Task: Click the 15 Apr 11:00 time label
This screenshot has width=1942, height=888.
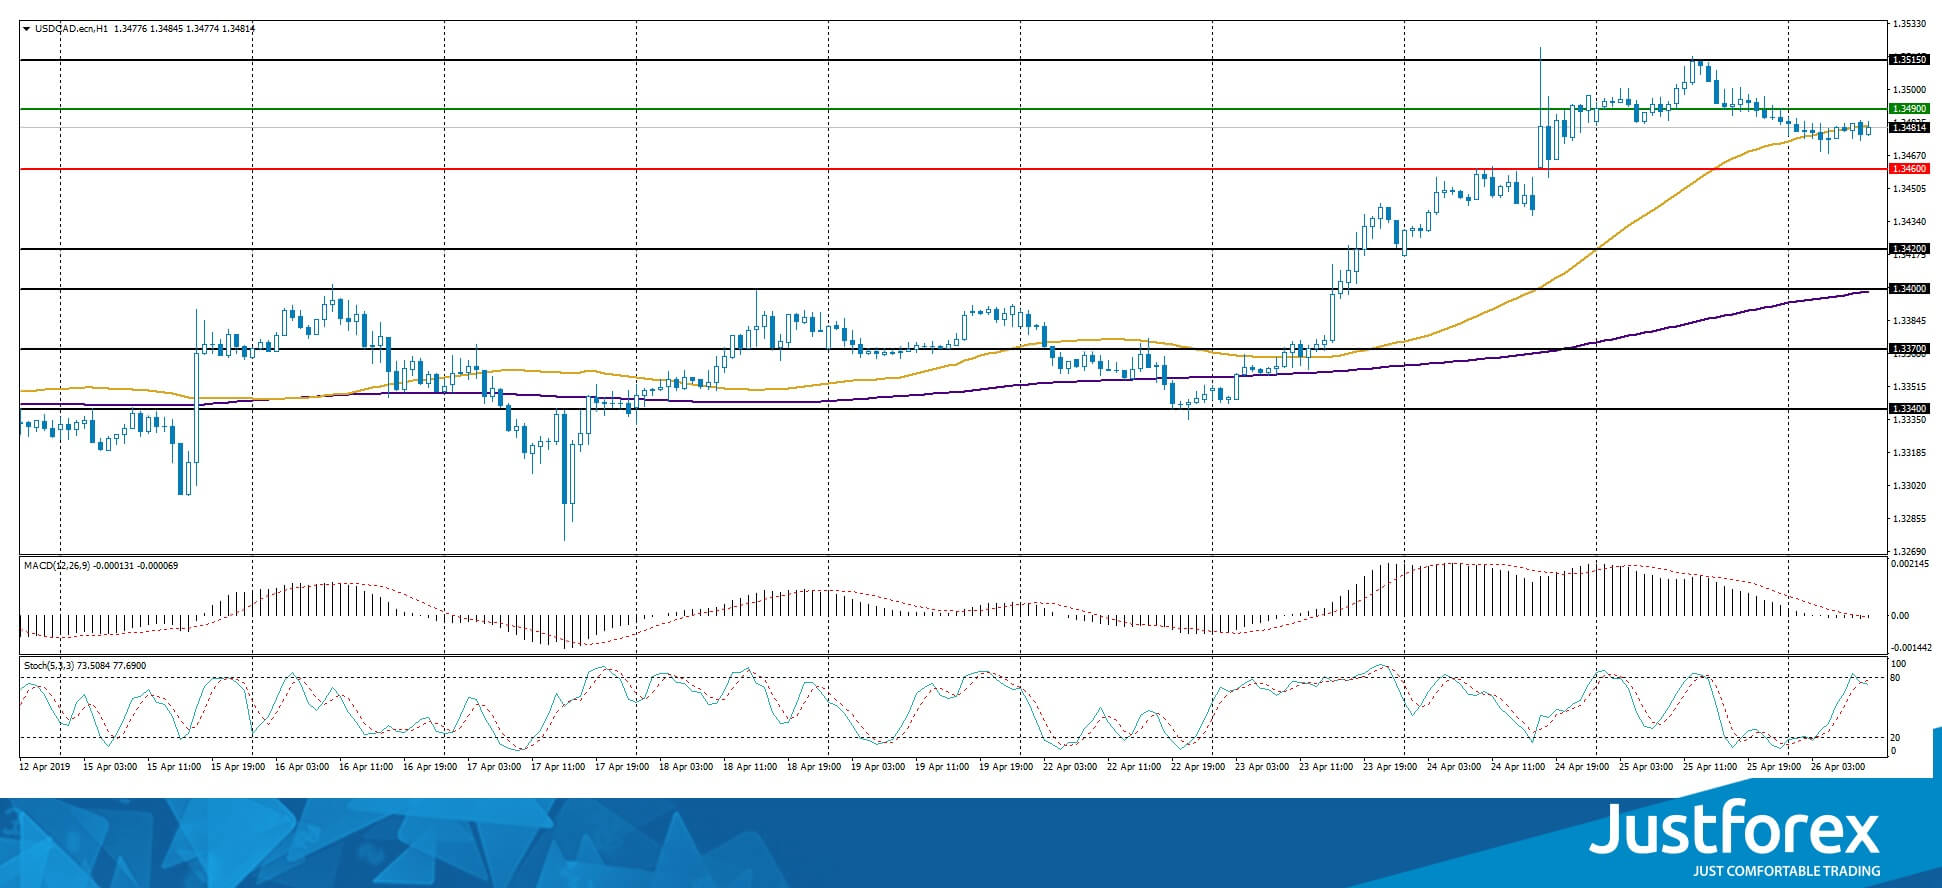Action: [174, 767]
